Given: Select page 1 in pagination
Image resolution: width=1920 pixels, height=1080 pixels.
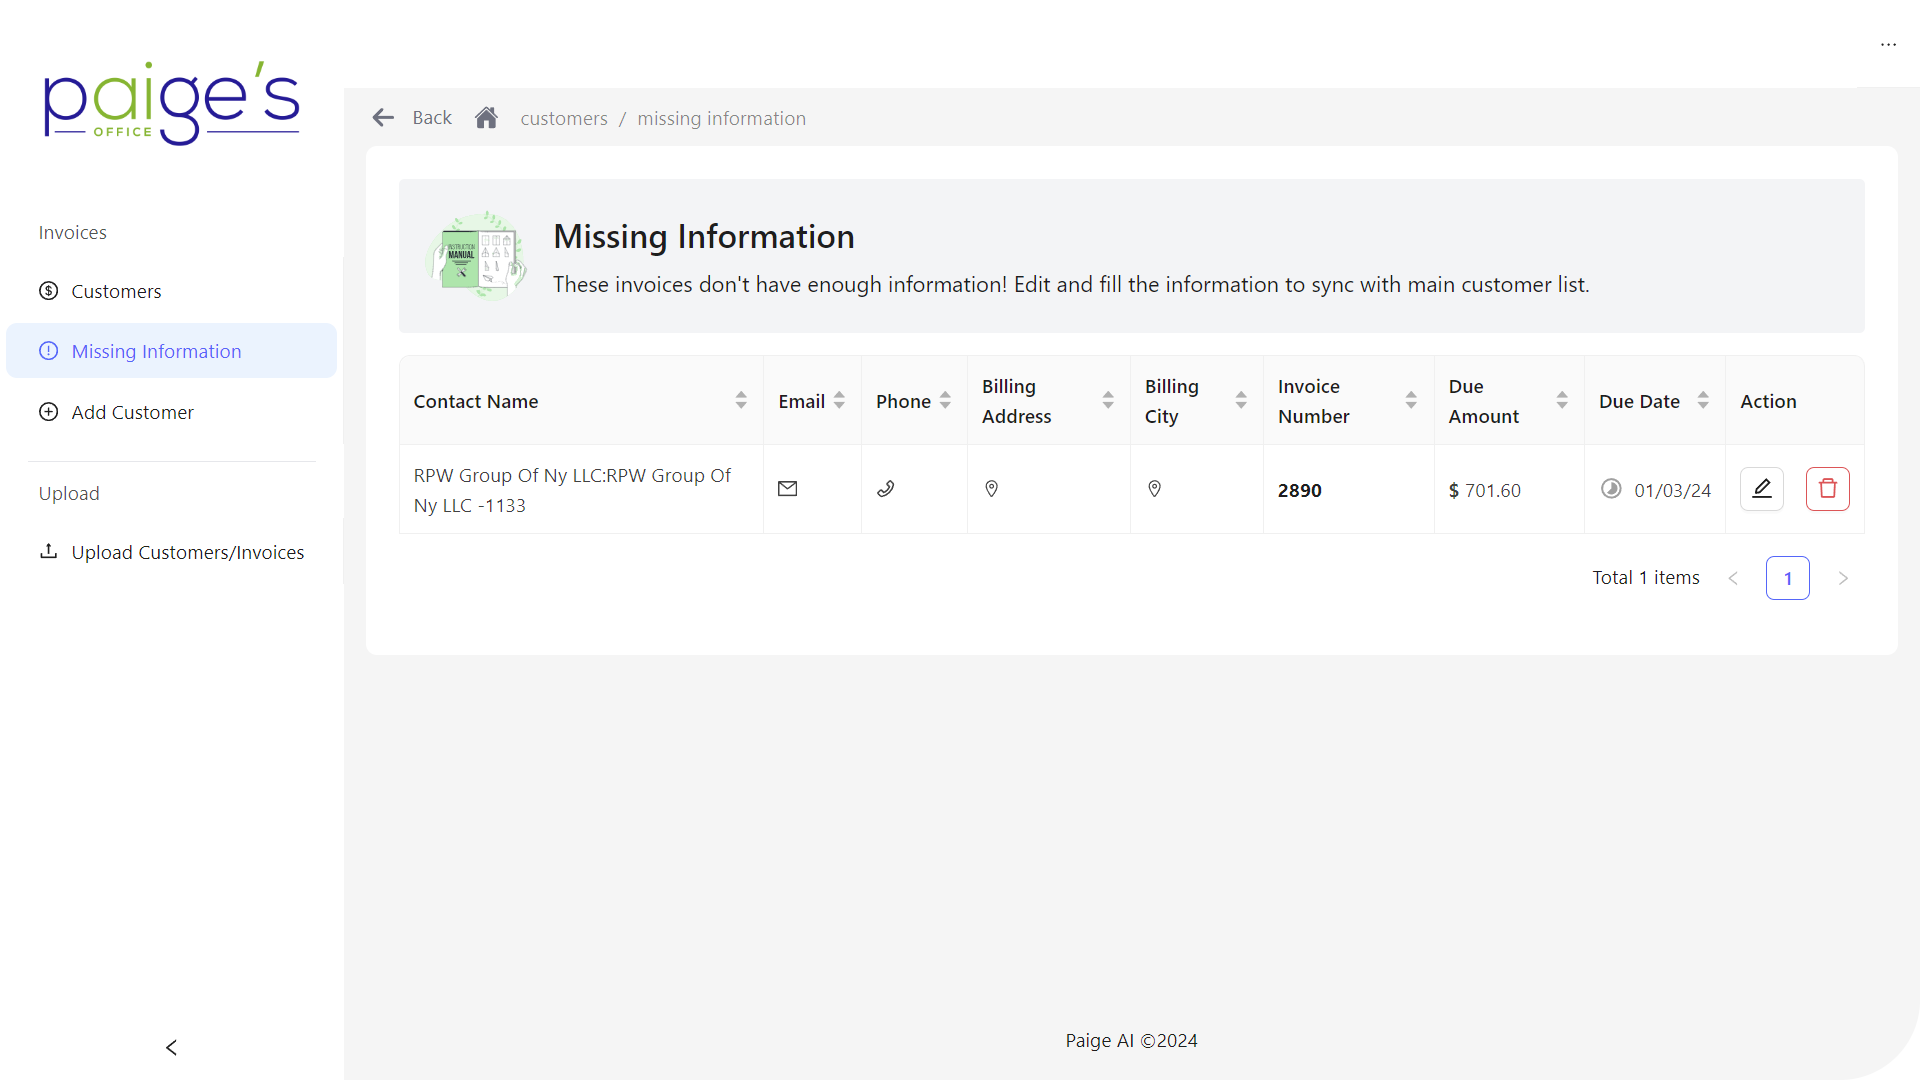Looking at the screenshot, I should (x=1787, y=578).
